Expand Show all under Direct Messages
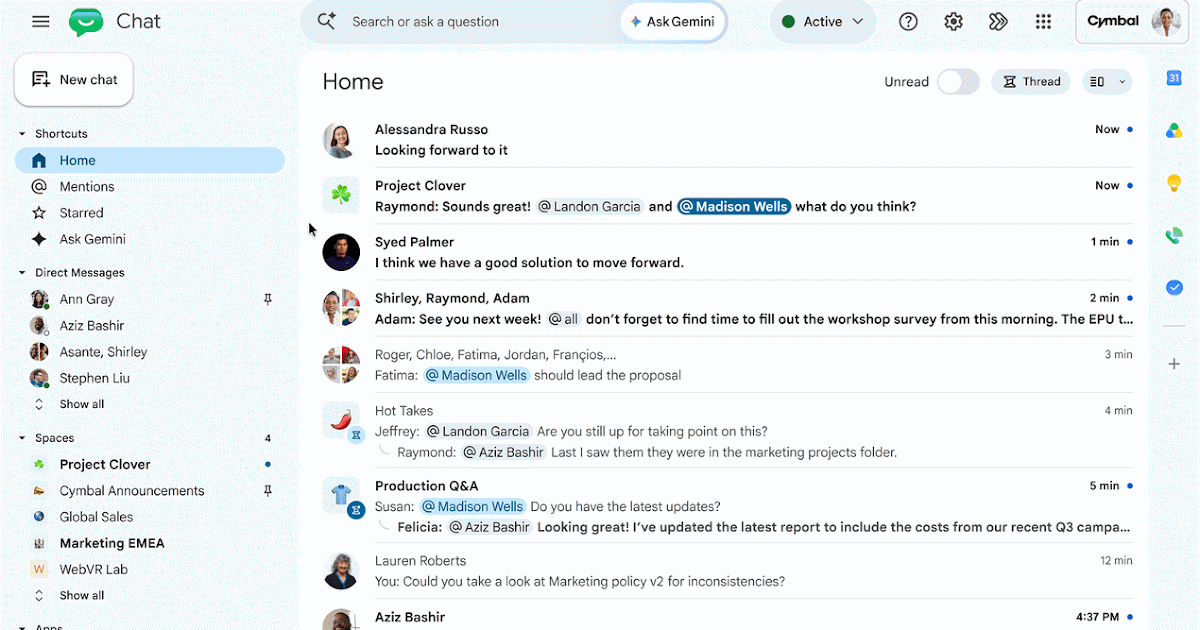1200x630 pixels. click(82, 404)
